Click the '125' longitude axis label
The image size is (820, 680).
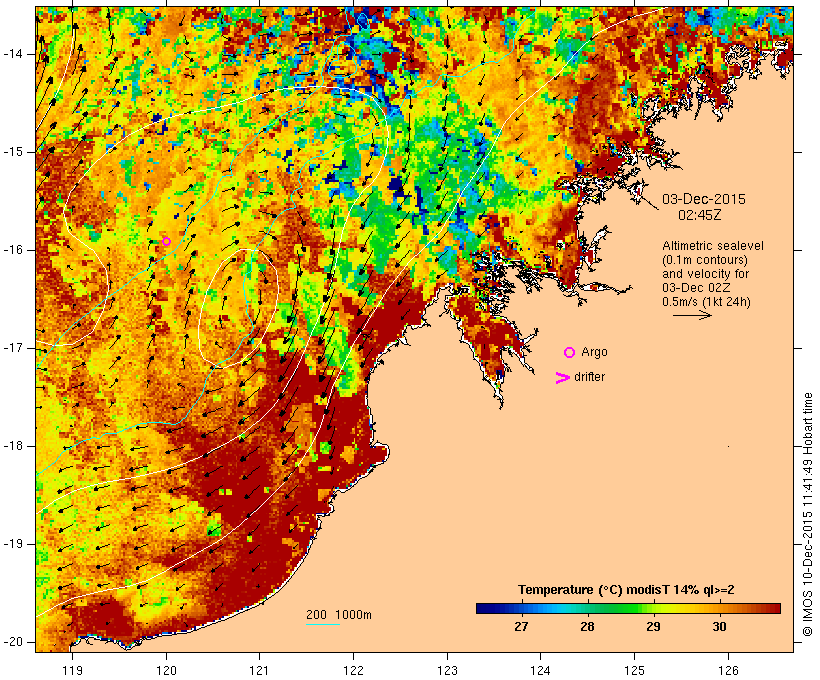click(x=634, y=670)
